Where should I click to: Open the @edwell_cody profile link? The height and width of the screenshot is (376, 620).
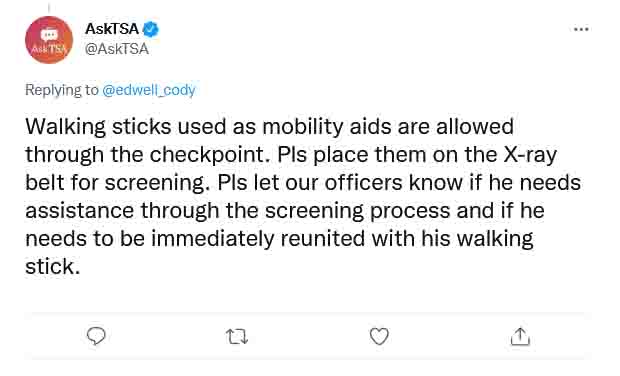(149, 90)
